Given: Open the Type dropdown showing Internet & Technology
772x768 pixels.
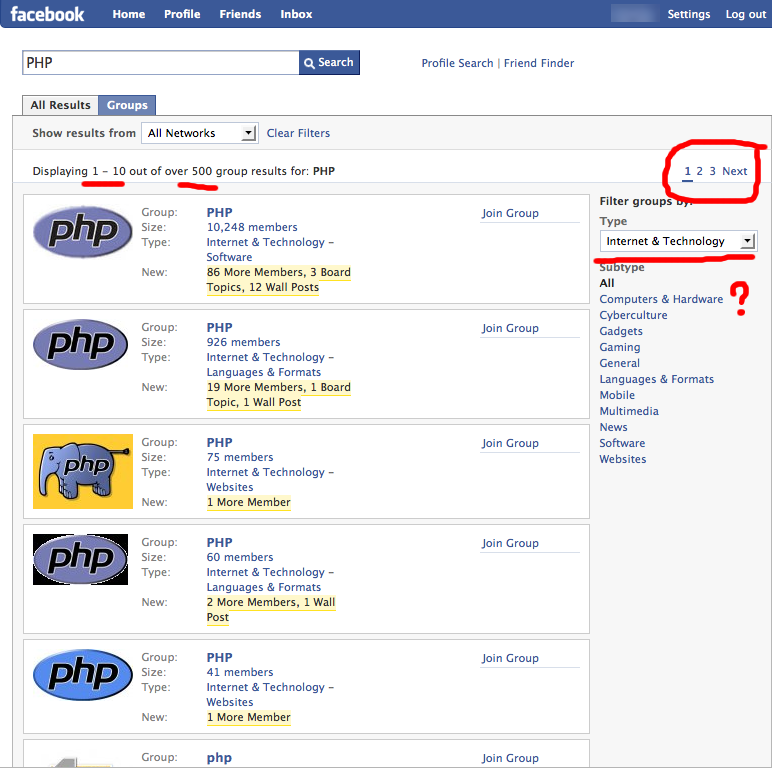Looking at the screenshot, I should pyautogui.click(x=678, y=241).
